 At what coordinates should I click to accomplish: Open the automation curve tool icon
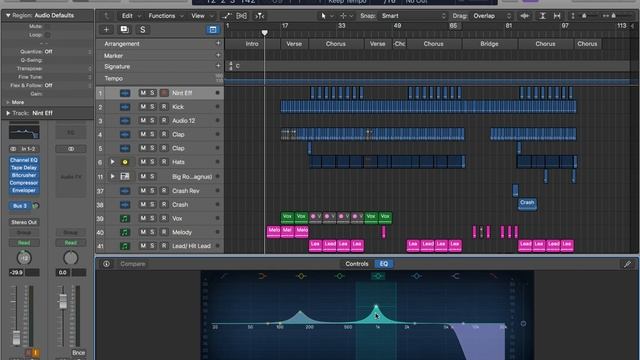coord(226,16)
